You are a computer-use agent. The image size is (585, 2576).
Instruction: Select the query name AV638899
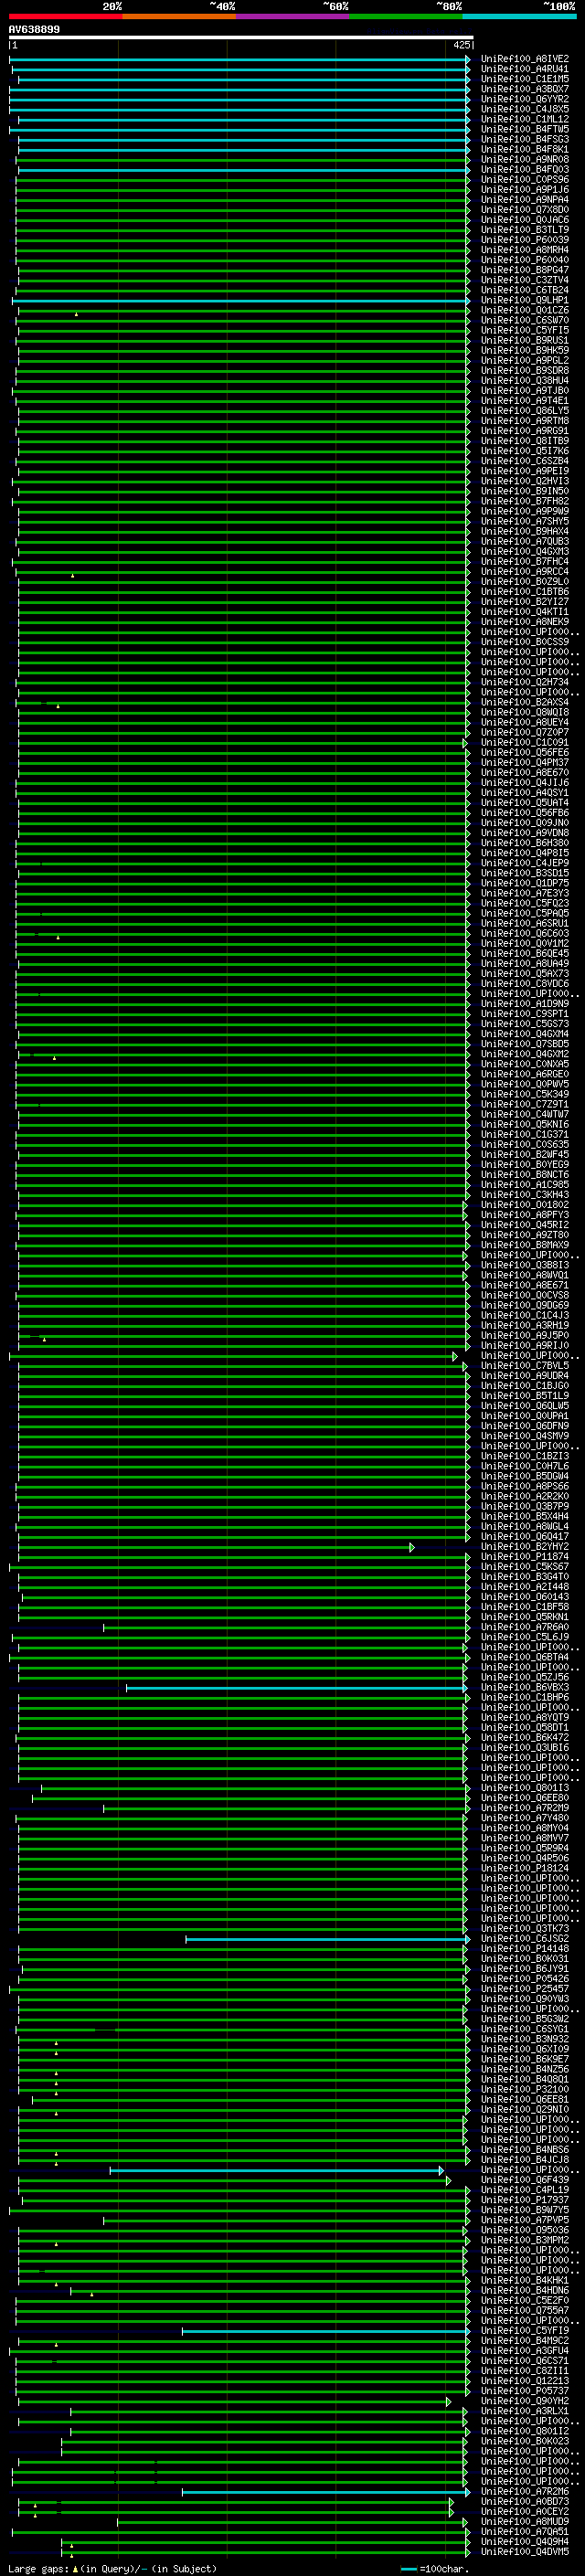pos(34,30)
